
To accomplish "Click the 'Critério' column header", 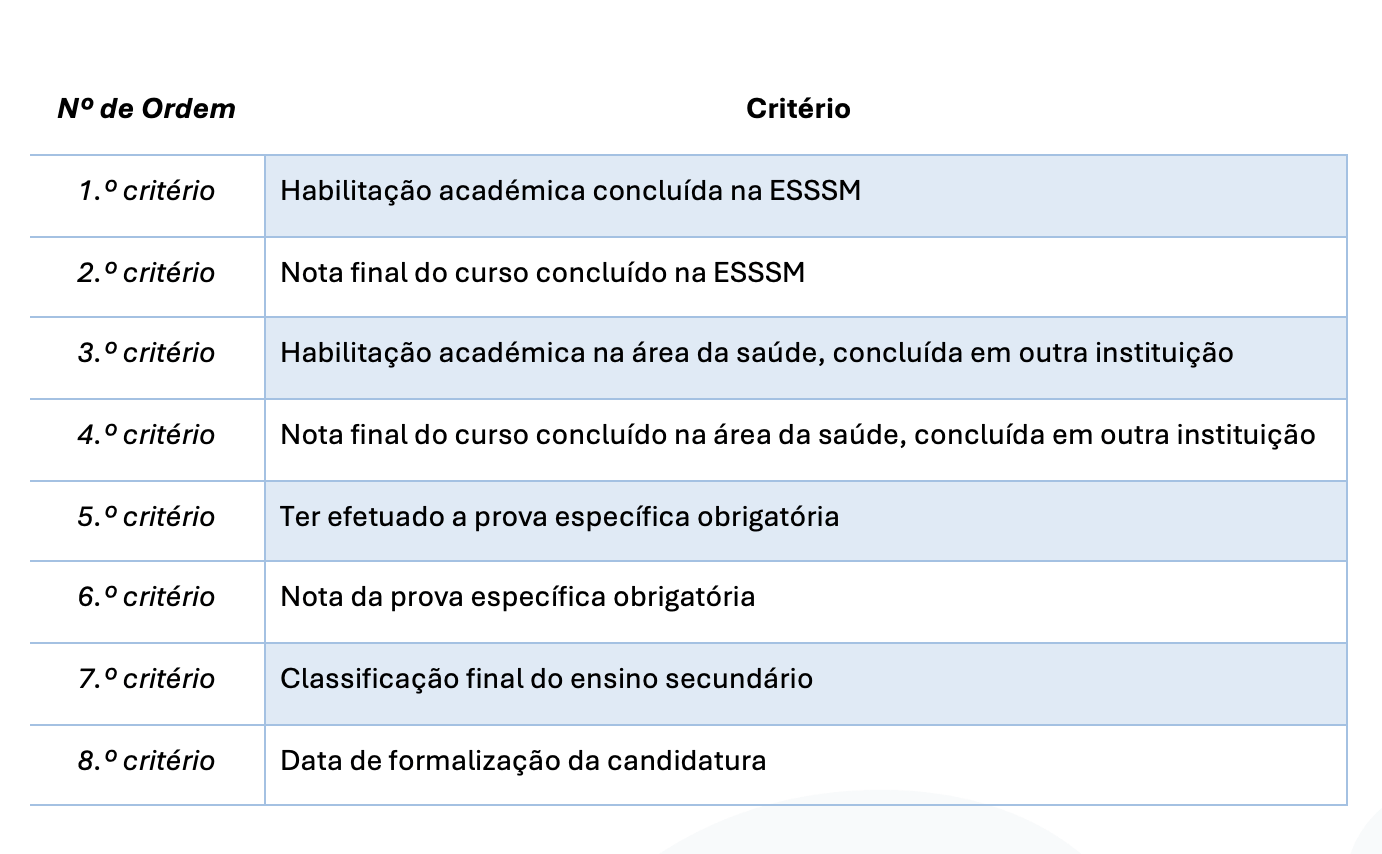I will [798, 109].
